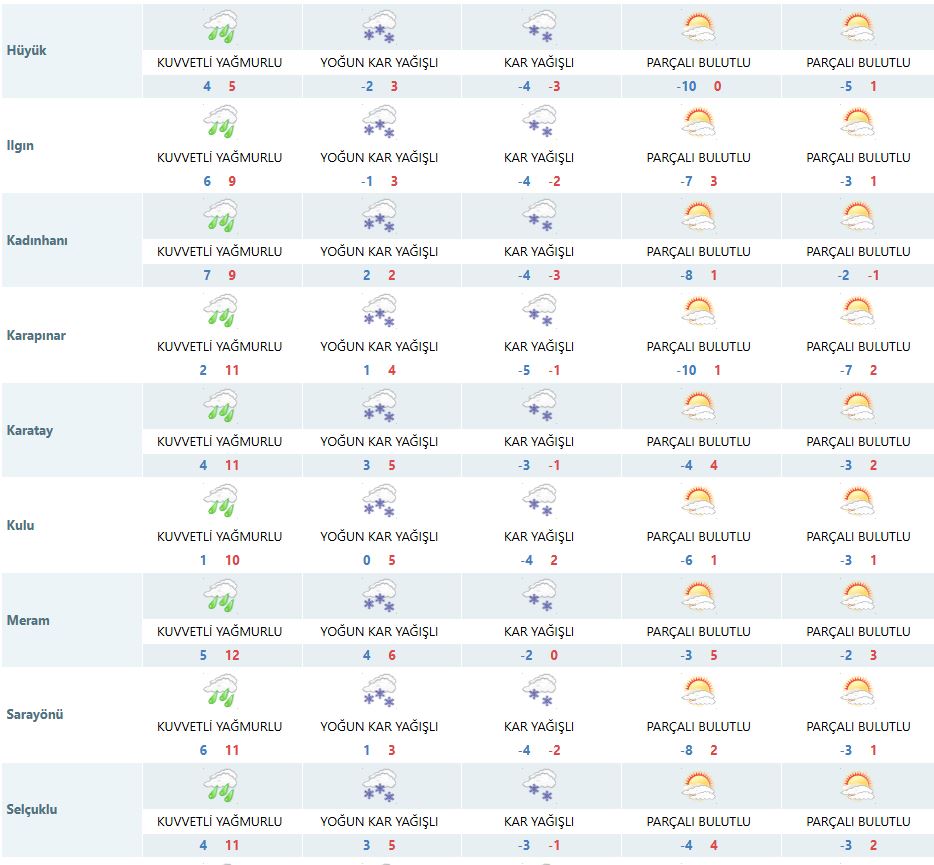Image resolution: width=934 pixels, height=865 pixels.
Task: Click the heavy rain icon in Hüyük row
Action: (x=220, y=27)
